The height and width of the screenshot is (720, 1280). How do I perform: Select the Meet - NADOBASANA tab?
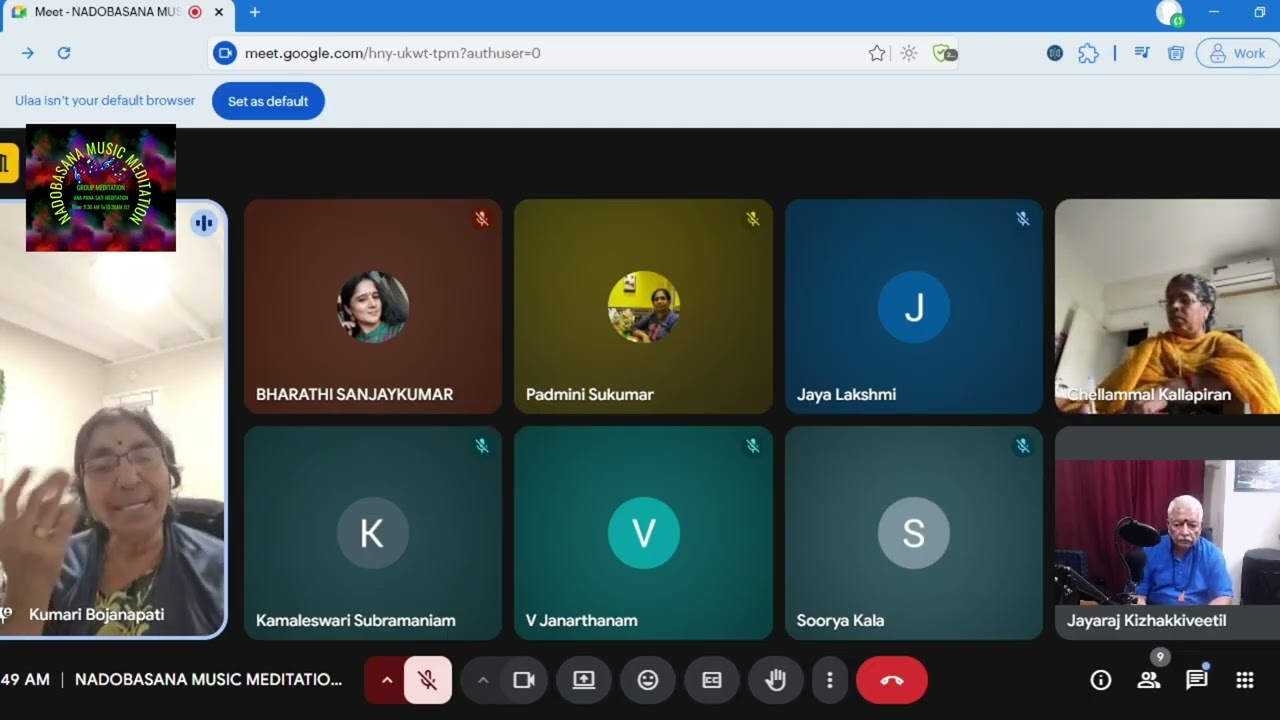click(118, 12)
